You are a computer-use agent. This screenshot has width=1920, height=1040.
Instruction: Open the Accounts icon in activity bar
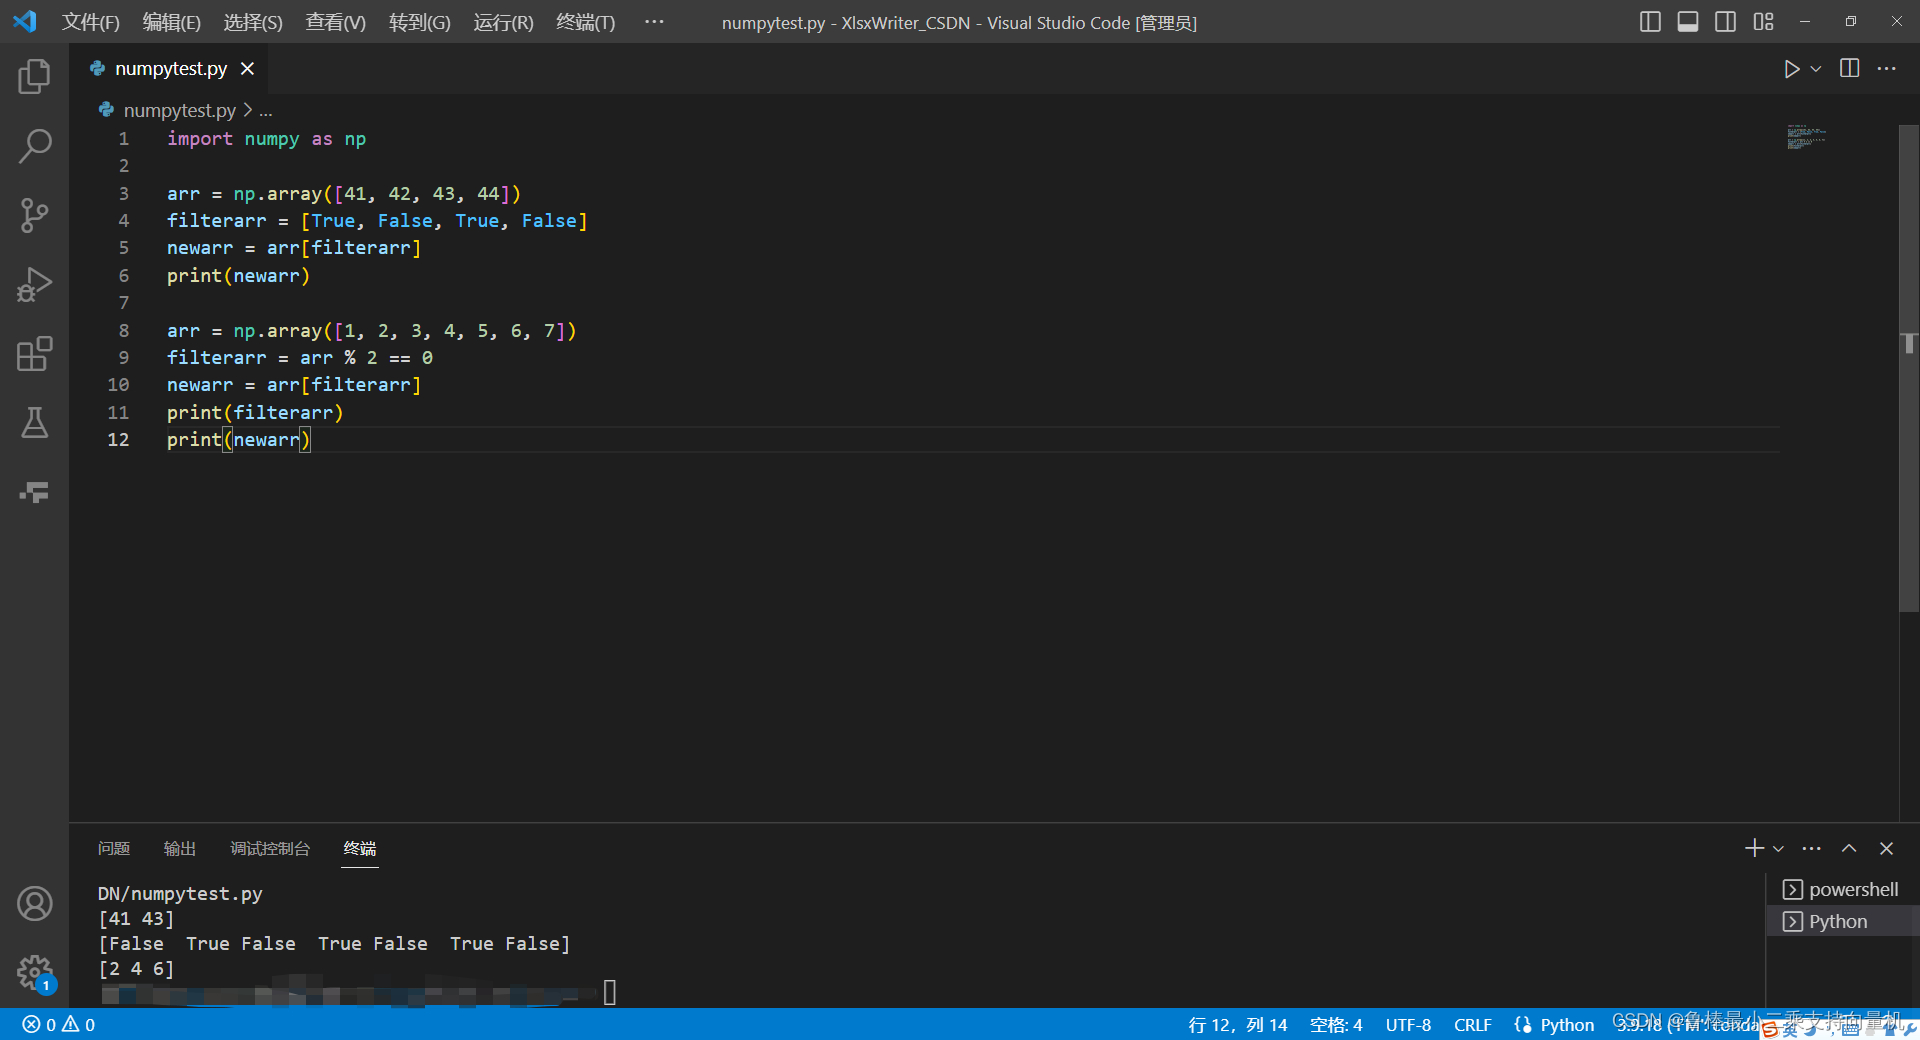tap(34, 904)
